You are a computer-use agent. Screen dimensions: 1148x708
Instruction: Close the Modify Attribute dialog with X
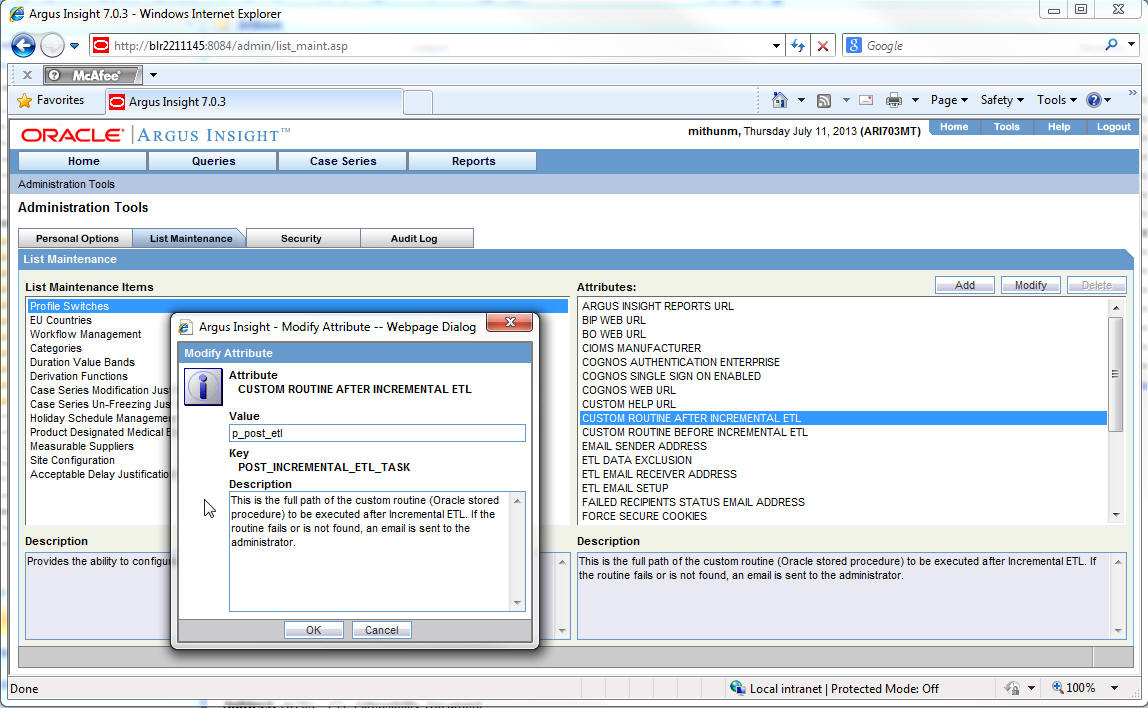(x=510, y=322)
